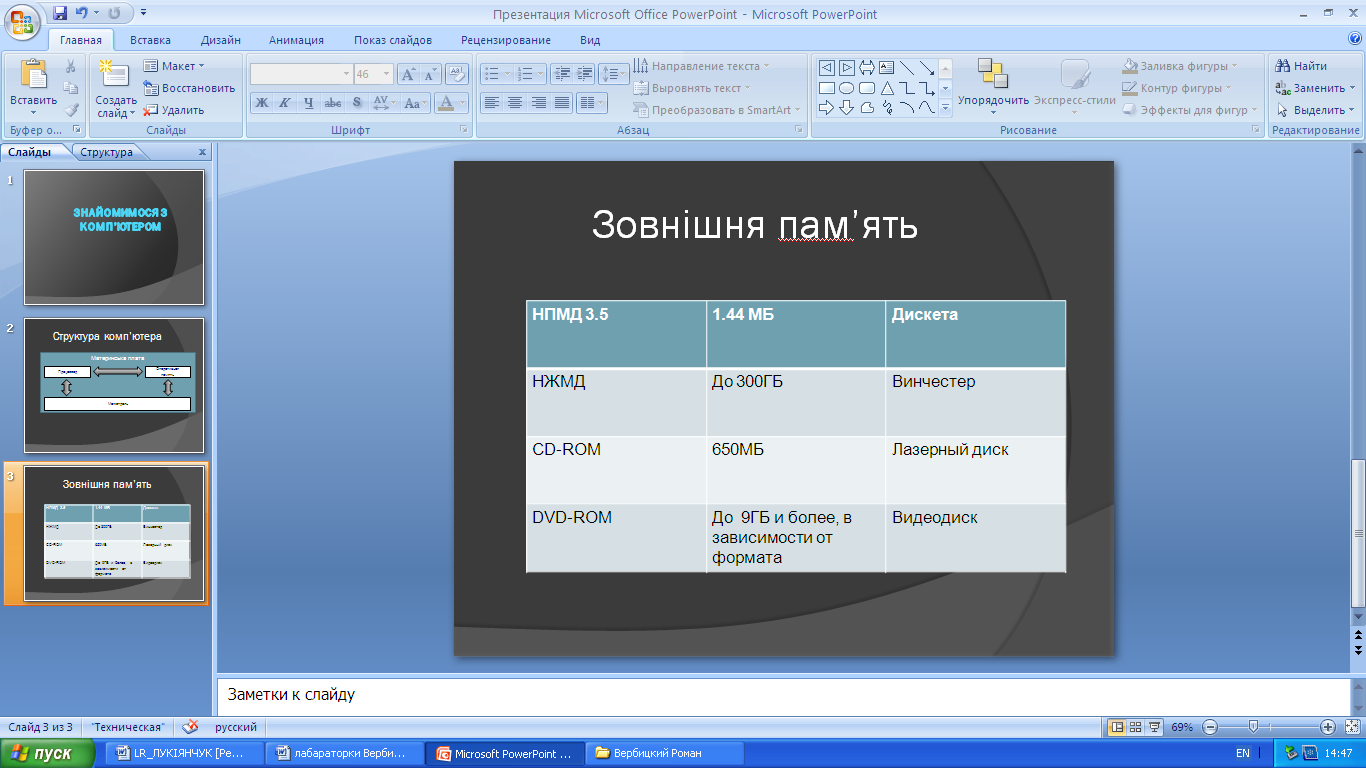Adjust the zoom slider in status bar
Viewport: 1366px width, 768px height.
[1254, 727]
